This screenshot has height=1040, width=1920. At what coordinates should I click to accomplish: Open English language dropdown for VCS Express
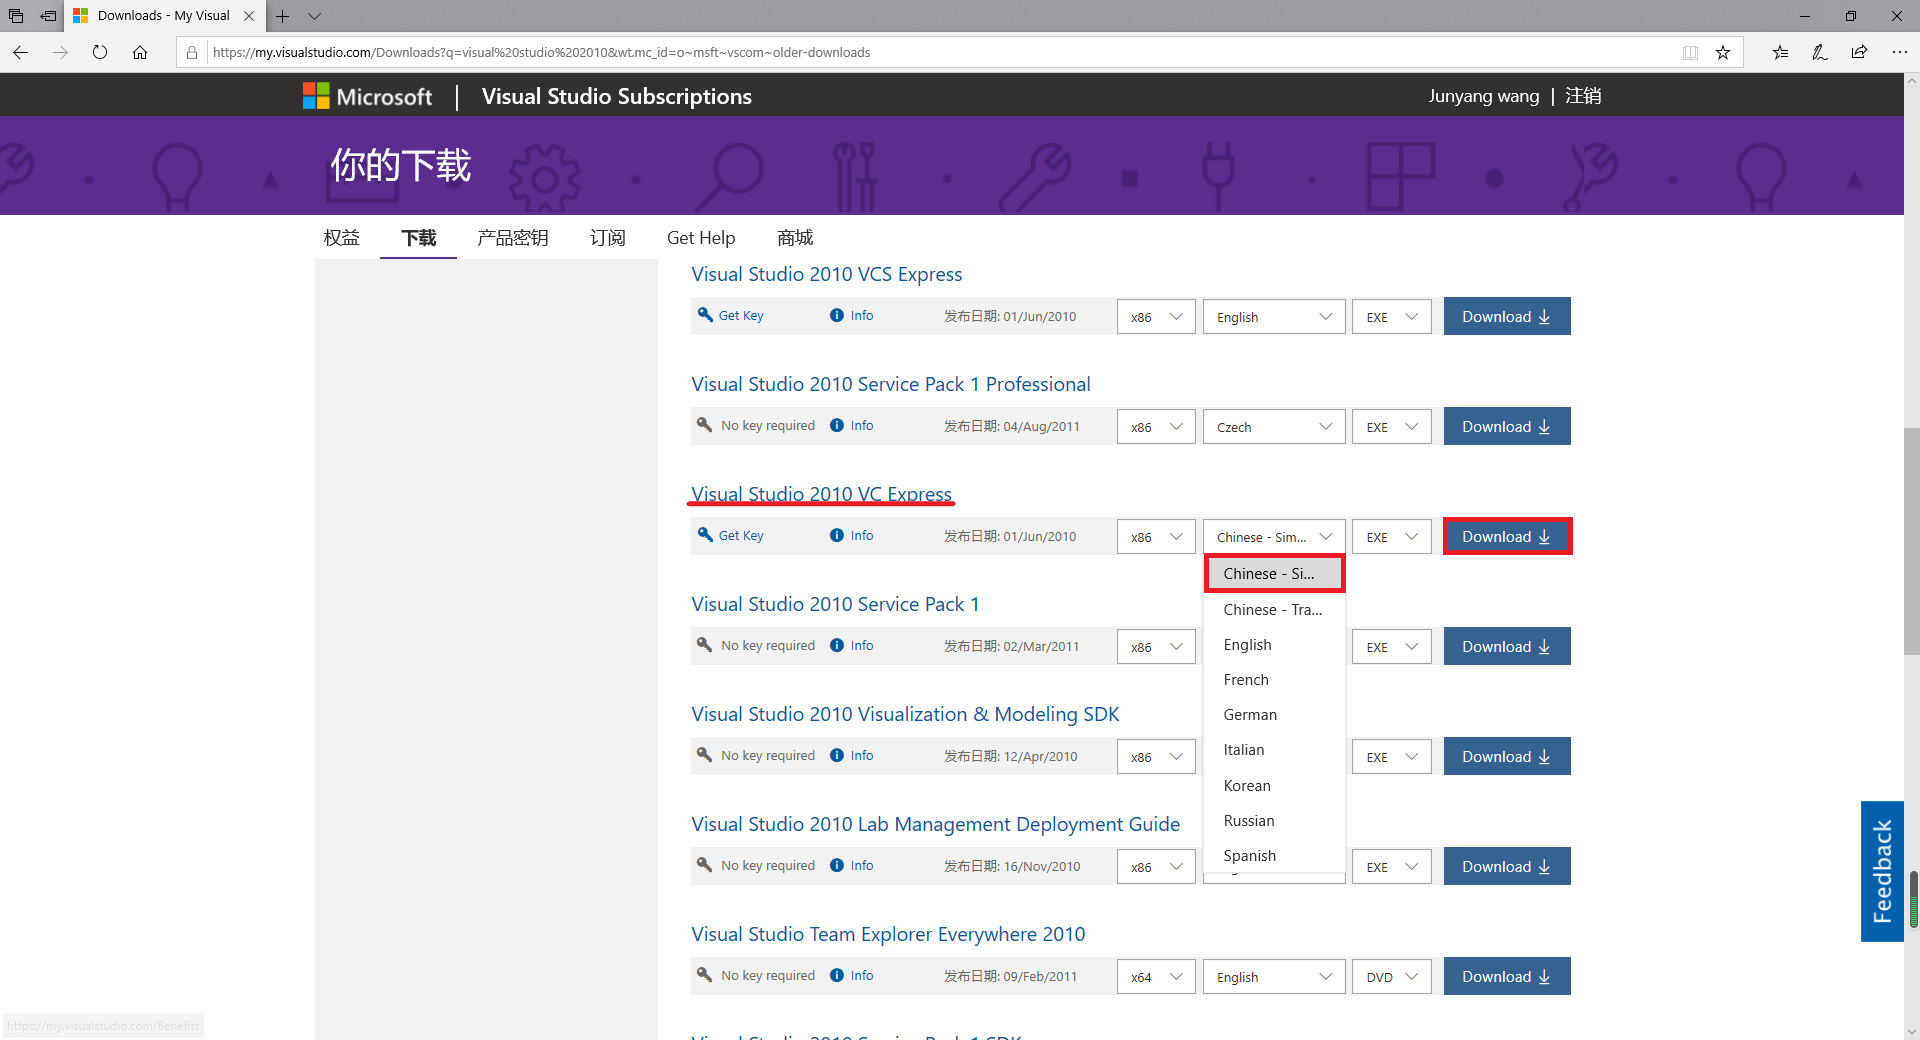point(1274,316)
